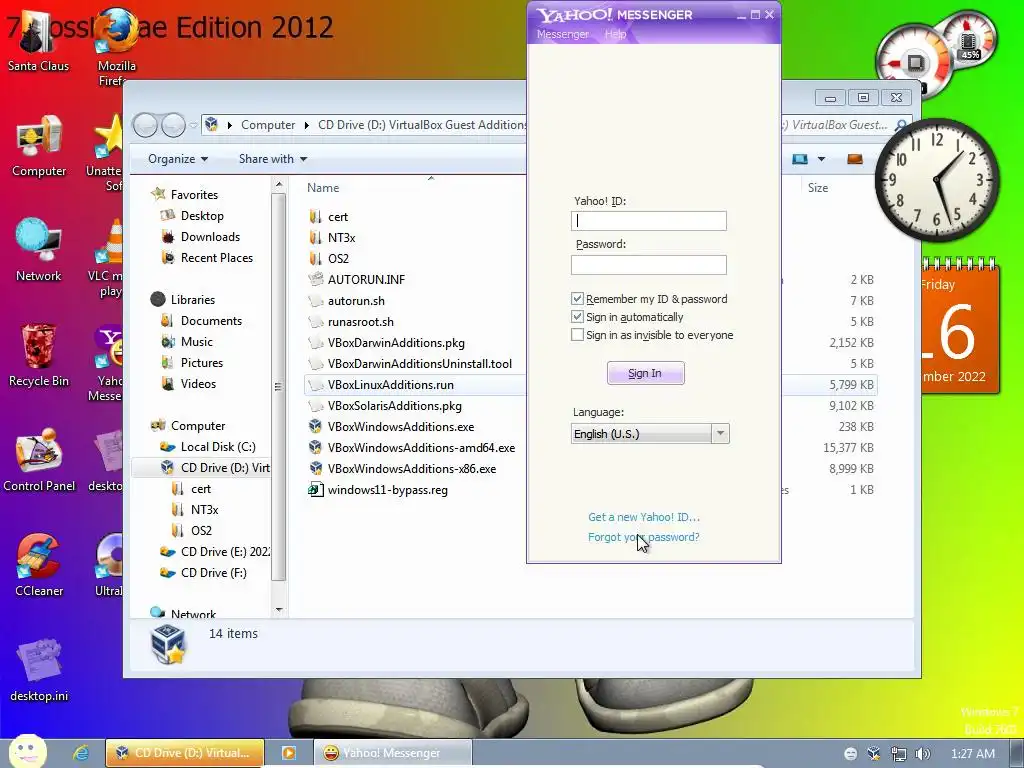Enable Sign in as invisible to everyone

(x=577, y=335)
